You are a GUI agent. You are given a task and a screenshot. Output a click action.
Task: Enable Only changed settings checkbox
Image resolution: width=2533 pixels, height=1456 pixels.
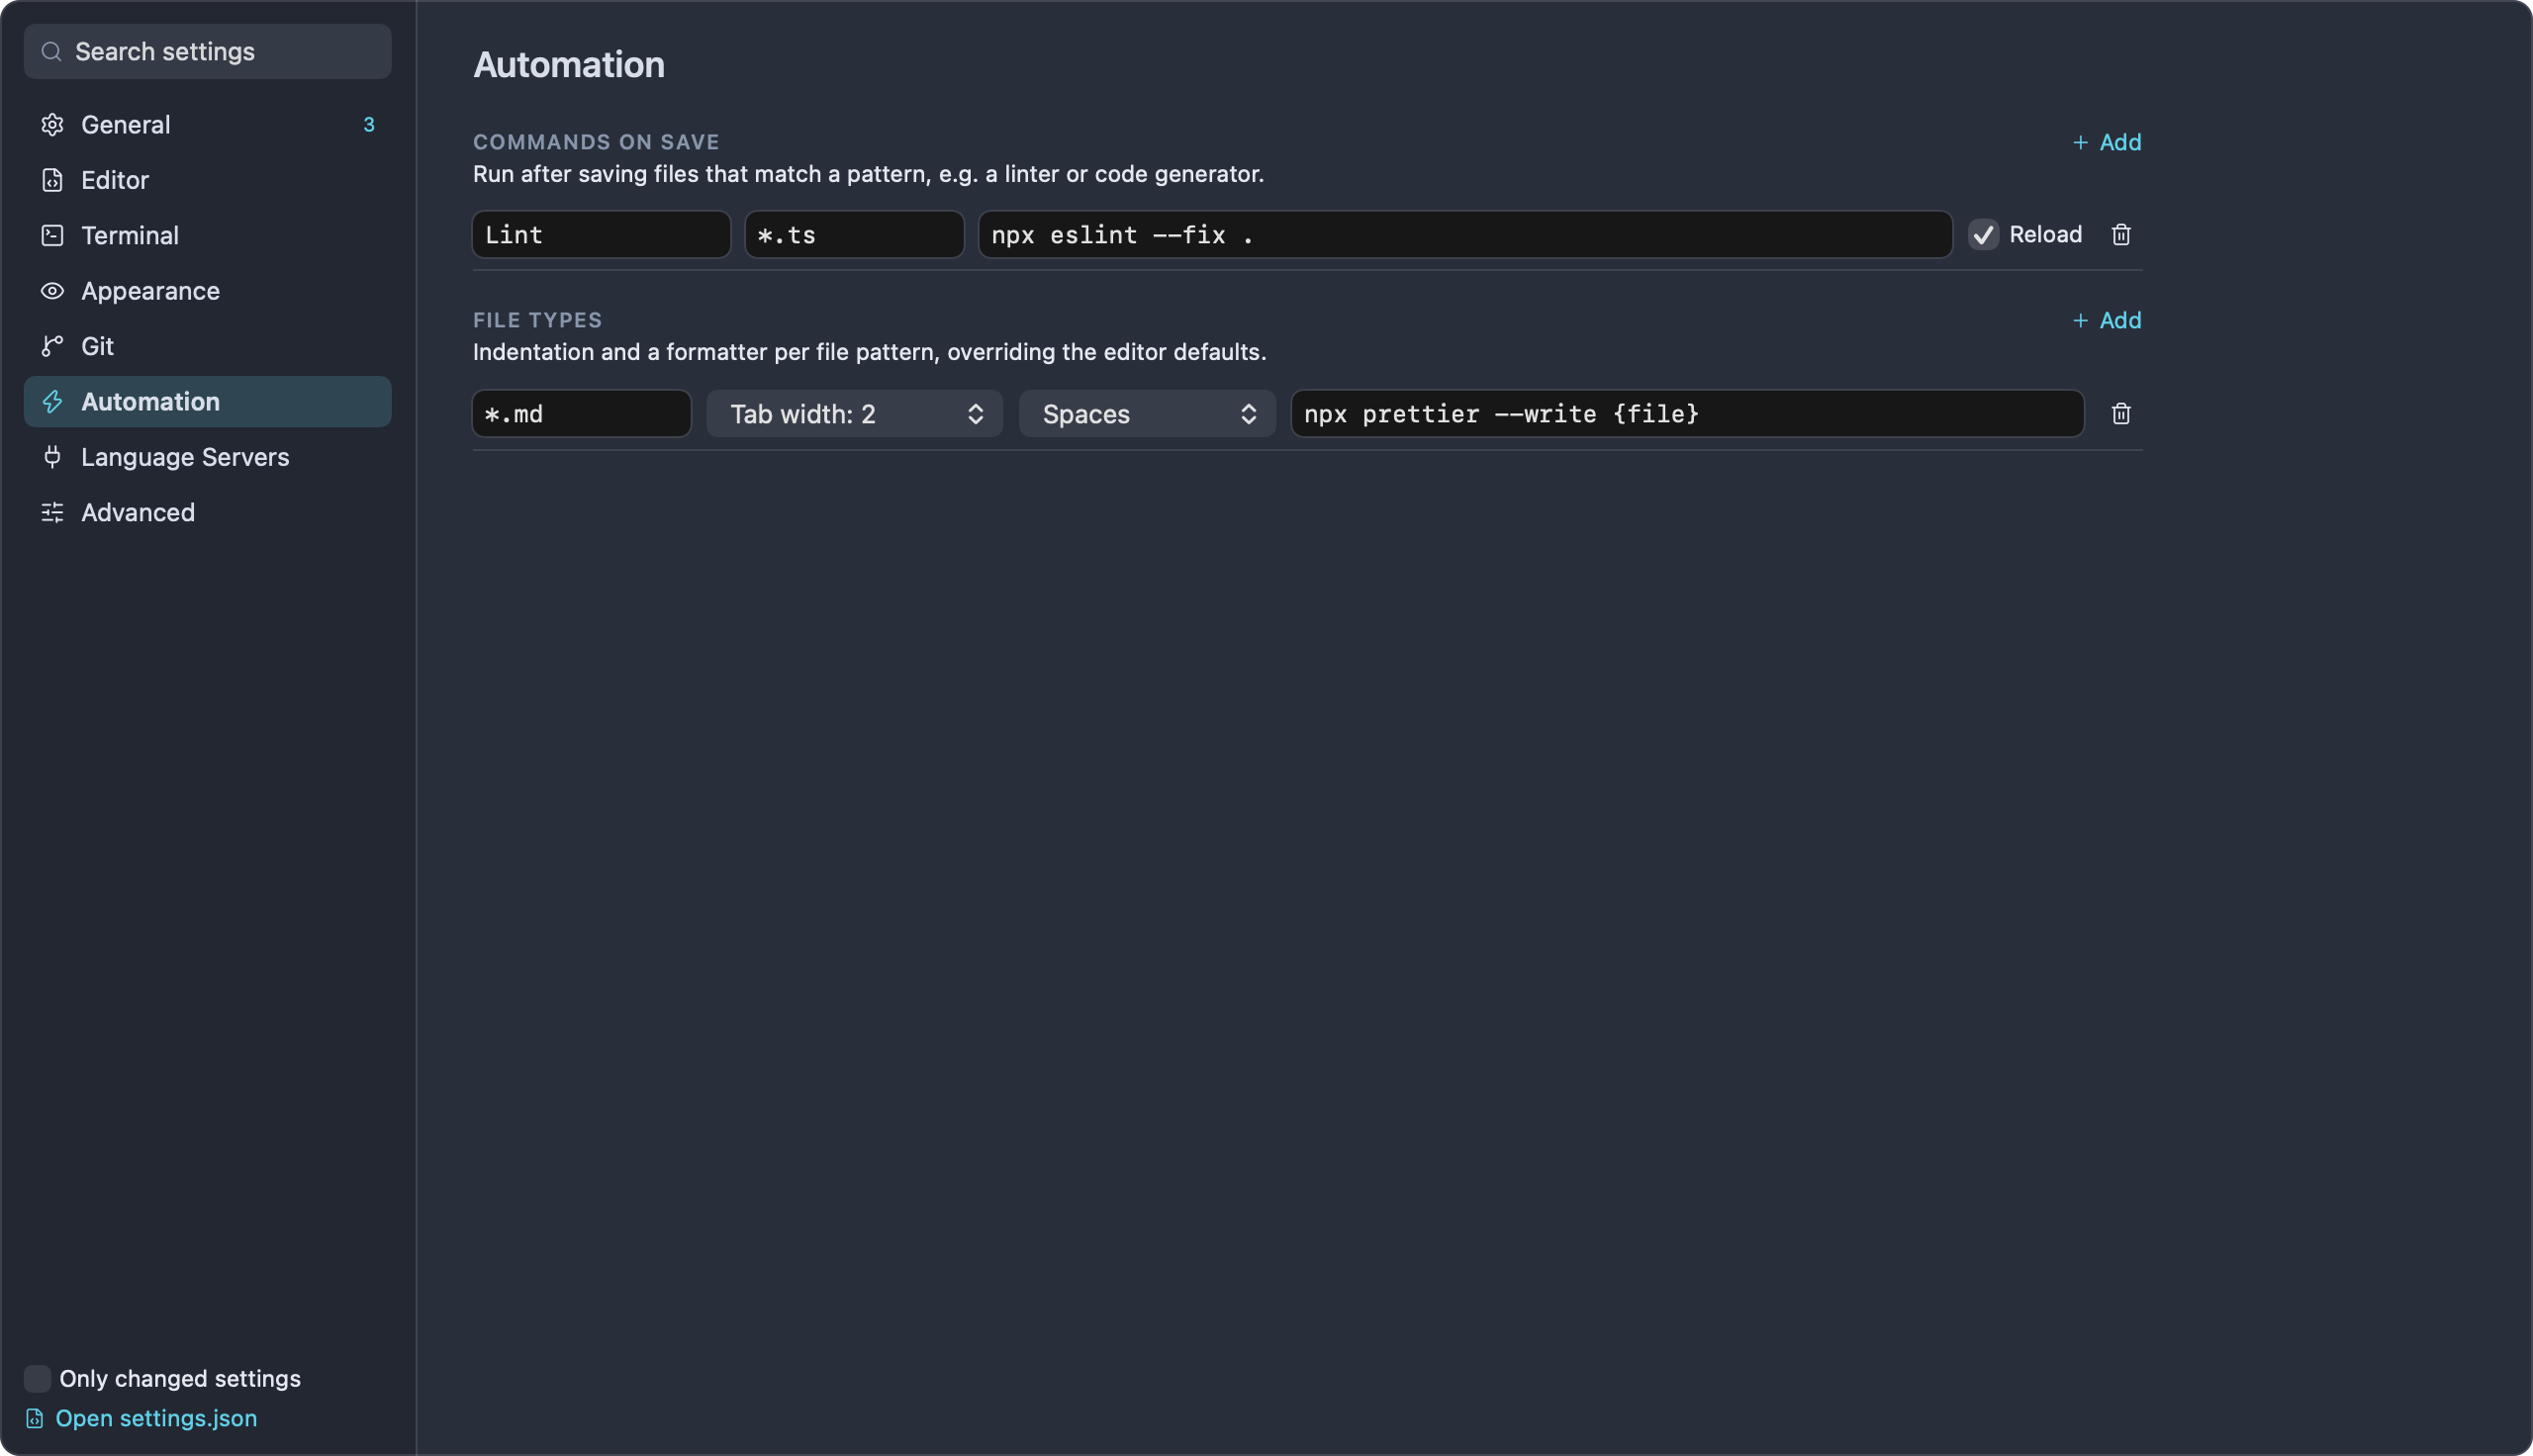click(37, 1378)
